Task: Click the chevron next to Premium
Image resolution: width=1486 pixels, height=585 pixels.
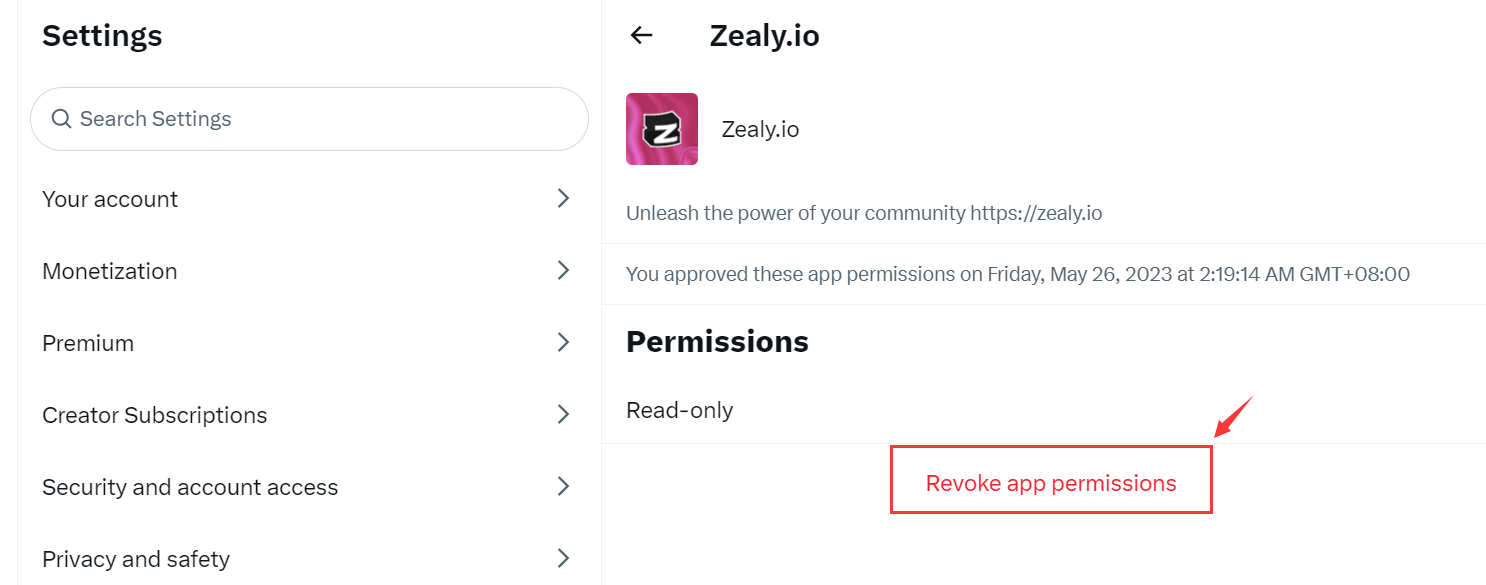Action: click(563, 343)
